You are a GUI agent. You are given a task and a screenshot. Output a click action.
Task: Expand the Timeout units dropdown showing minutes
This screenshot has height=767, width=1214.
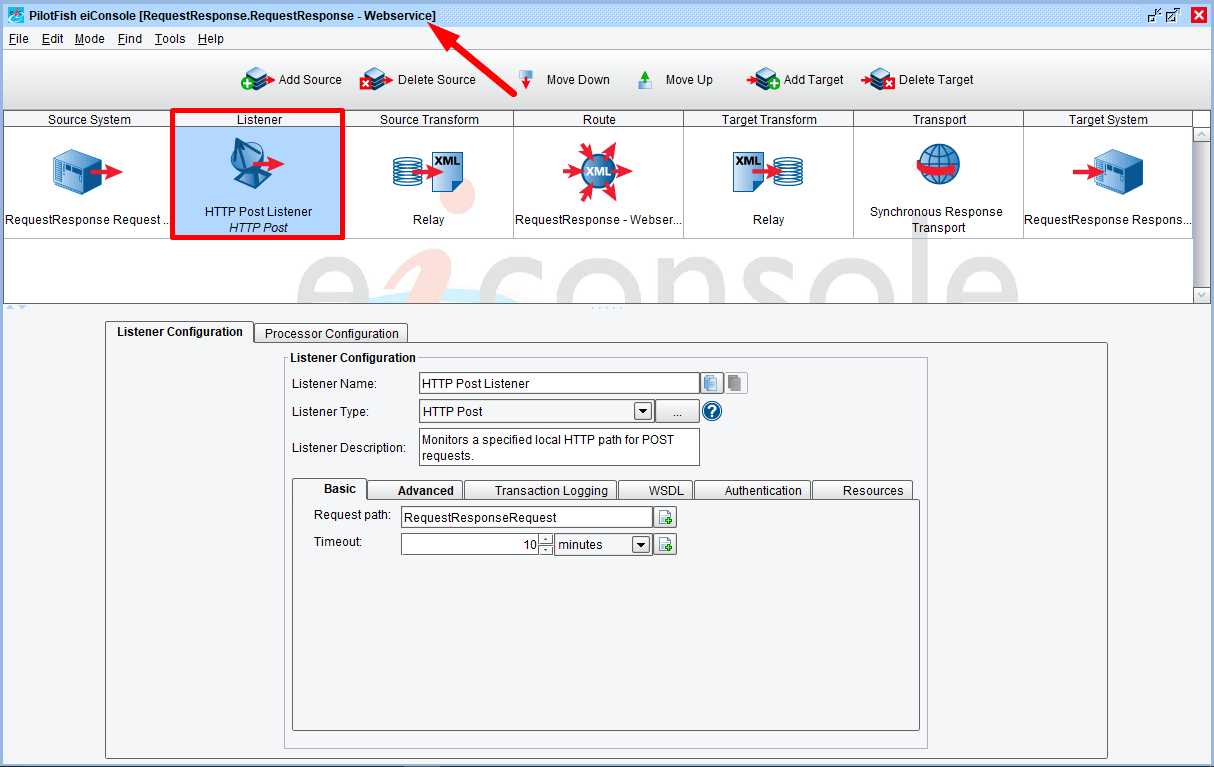641,545
